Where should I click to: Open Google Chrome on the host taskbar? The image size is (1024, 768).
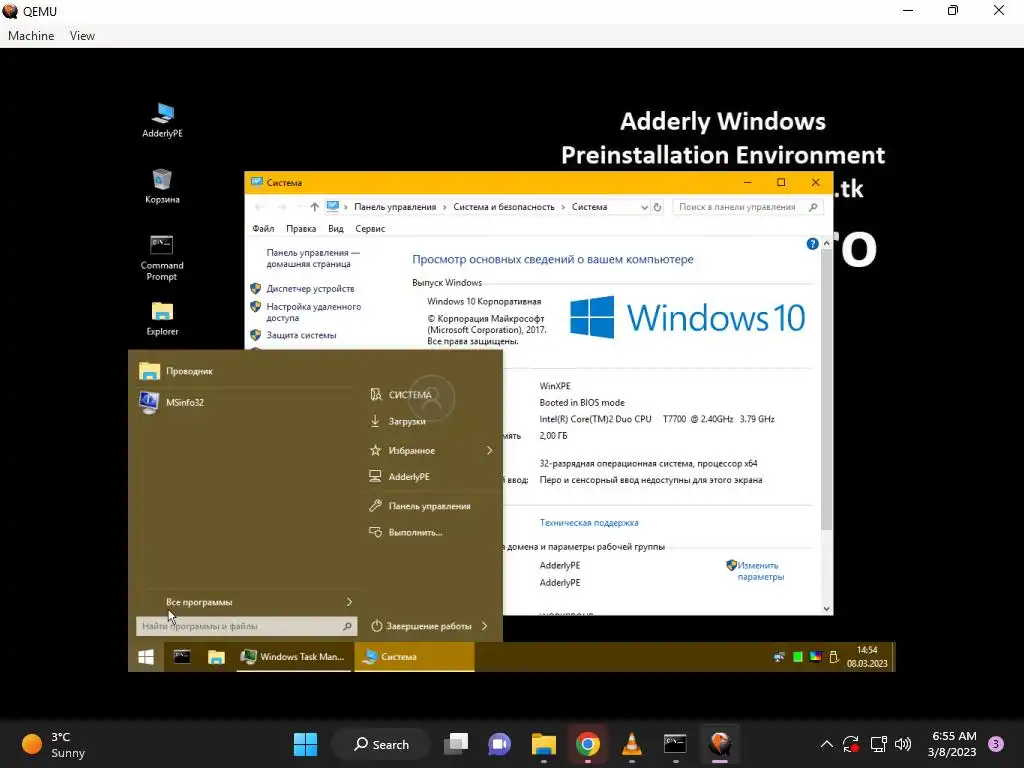coord(587,744)
